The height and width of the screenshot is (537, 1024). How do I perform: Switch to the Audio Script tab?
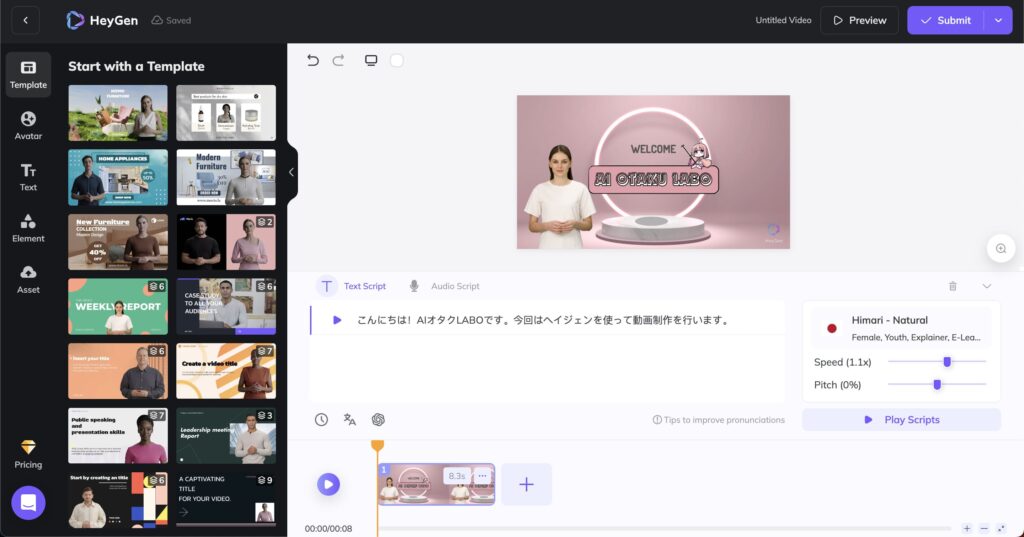coord(444,286)
